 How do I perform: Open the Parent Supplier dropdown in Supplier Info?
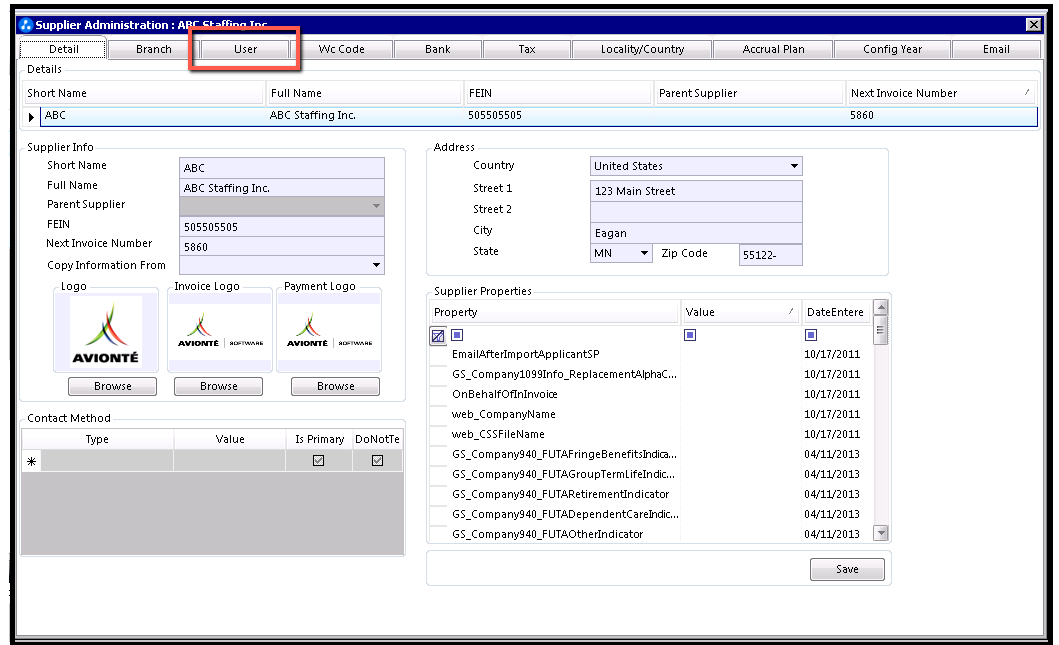(376, 206)
